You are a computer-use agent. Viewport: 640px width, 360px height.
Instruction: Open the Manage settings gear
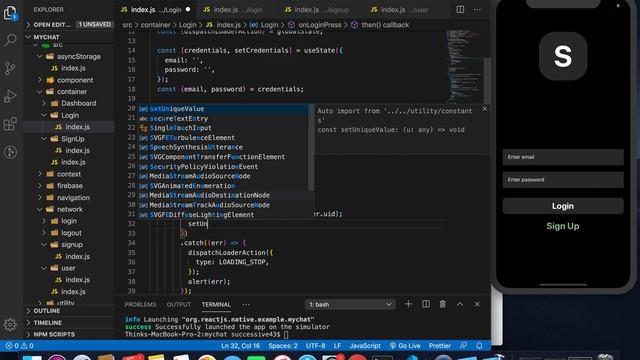pyautogui.click(x=10, y=325)
